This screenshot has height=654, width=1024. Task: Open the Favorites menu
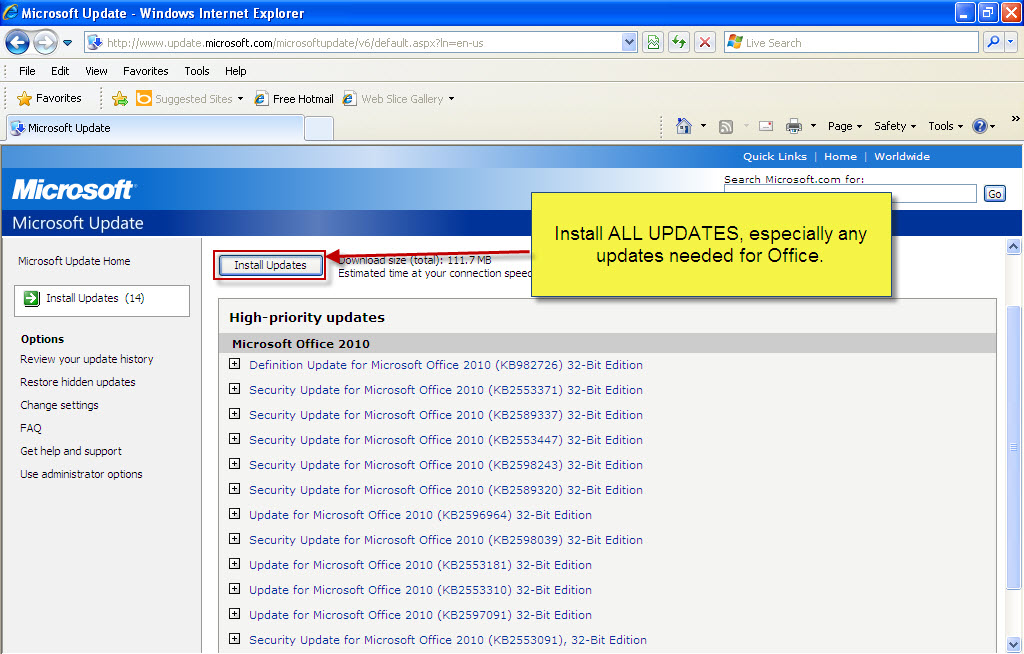(x=146, y=71)
